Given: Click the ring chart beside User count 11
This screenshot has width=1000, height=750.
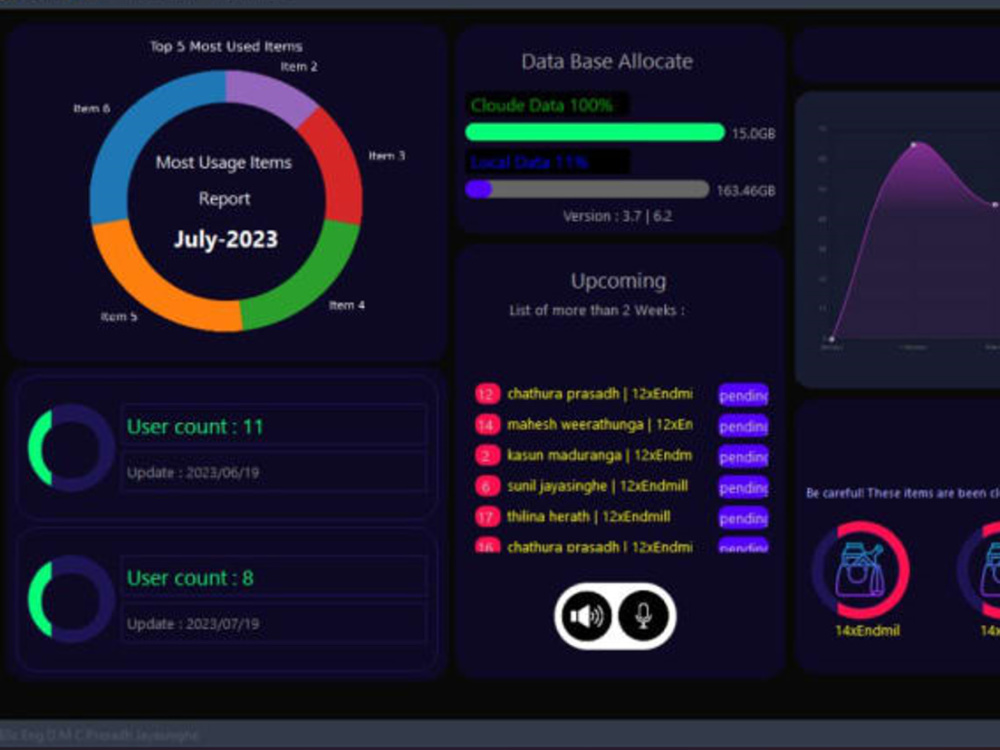Looking at the screenshot, I should click(71, 448).
